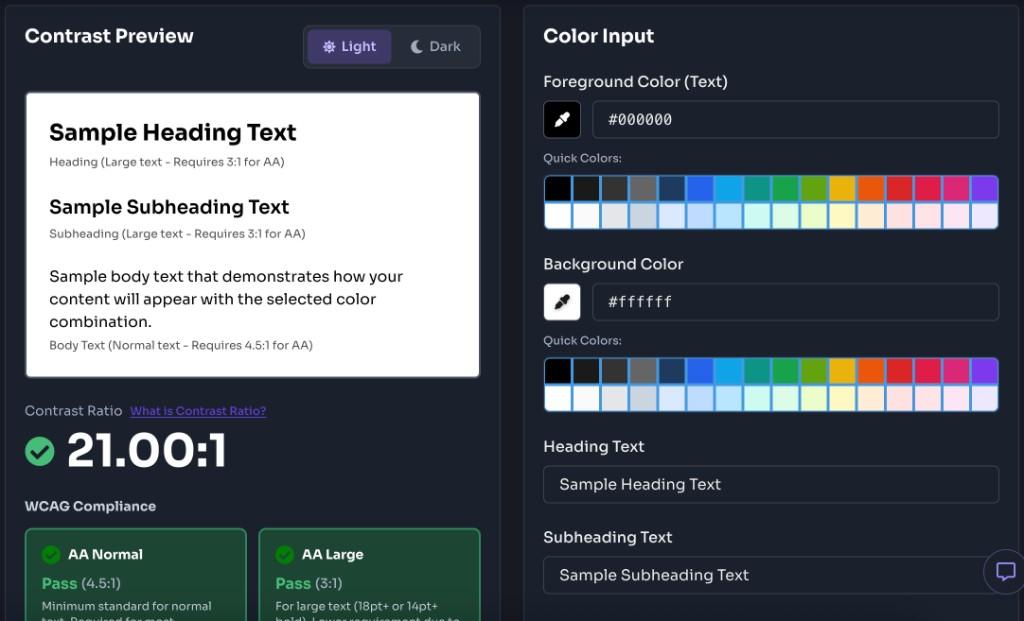
Task: Pick magenta pink foreground quick color
Action: (956, 189)
